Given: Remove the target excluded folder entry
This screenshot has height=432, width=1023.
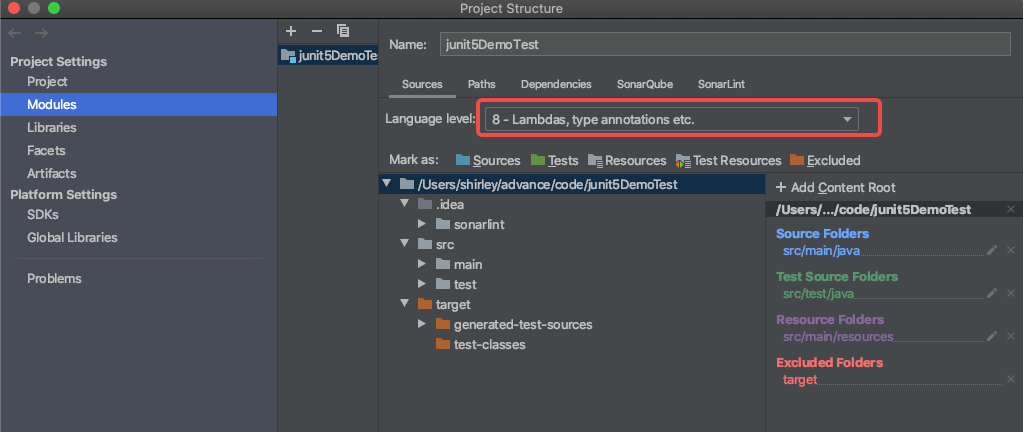Looking at the screenshot, I should click(1010, 380).
